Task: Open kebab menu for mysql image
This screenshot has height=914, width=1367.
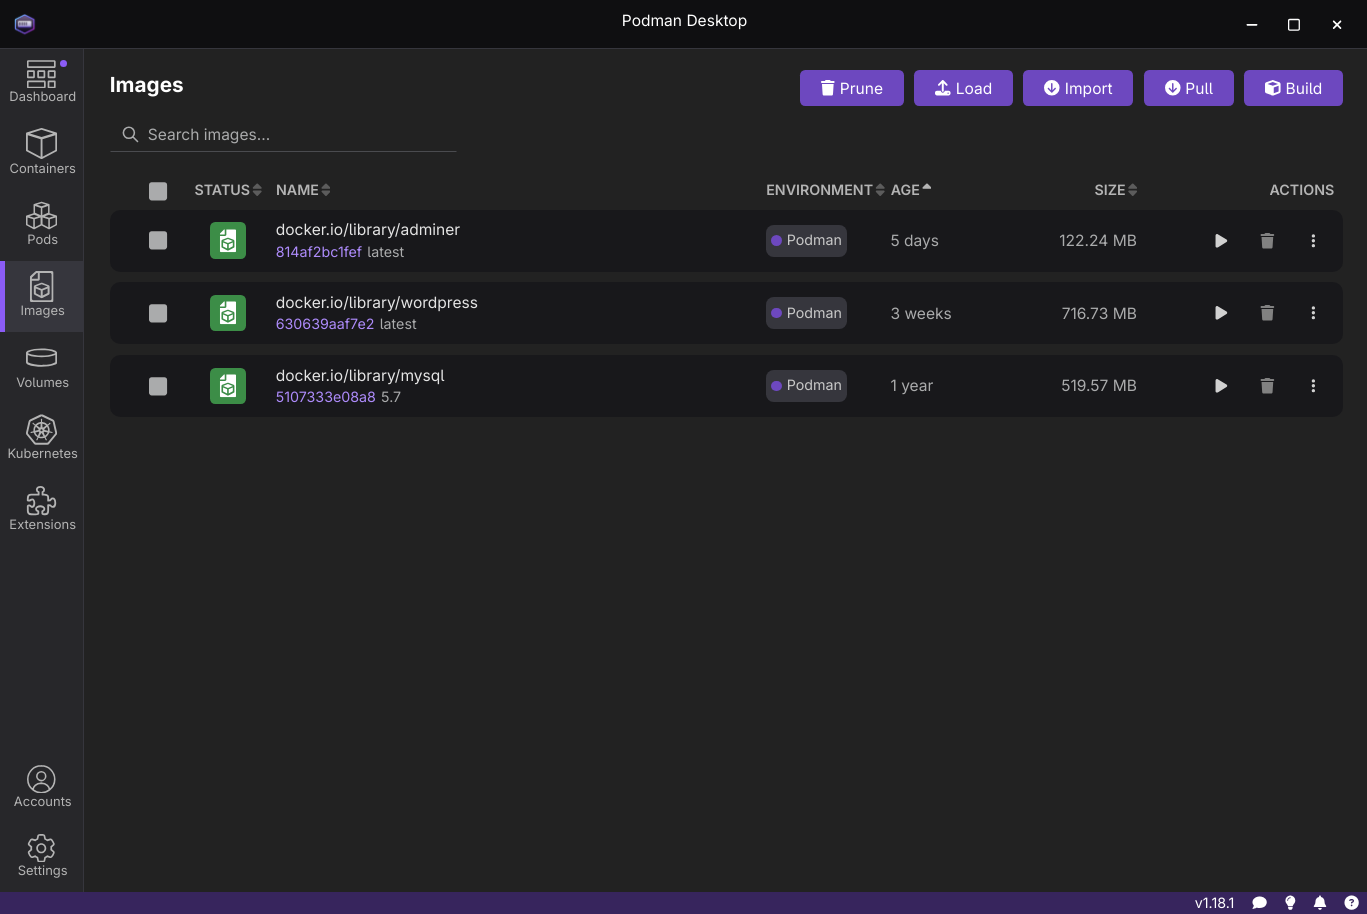Action: pyautogui.click(x=1313, y=386)
